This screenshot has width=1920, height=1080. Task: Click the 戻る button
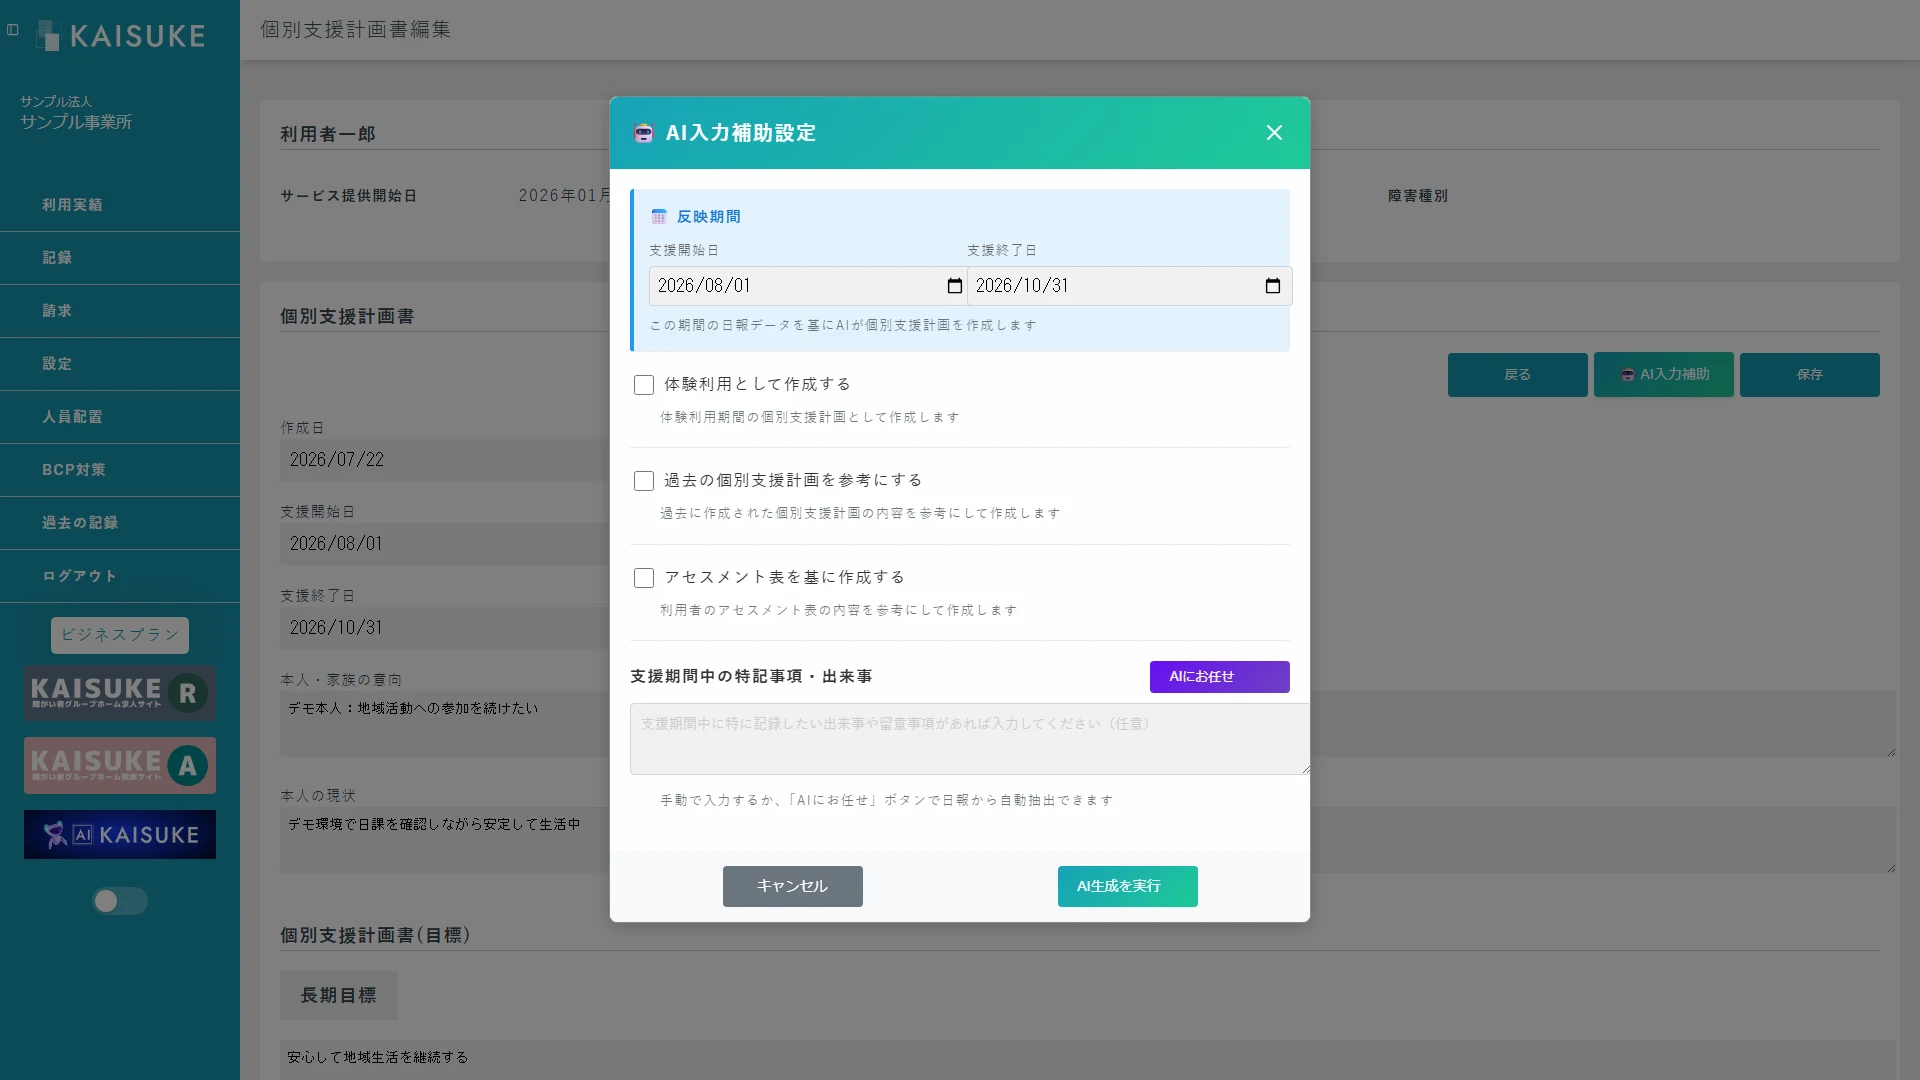click(1517, 375)
